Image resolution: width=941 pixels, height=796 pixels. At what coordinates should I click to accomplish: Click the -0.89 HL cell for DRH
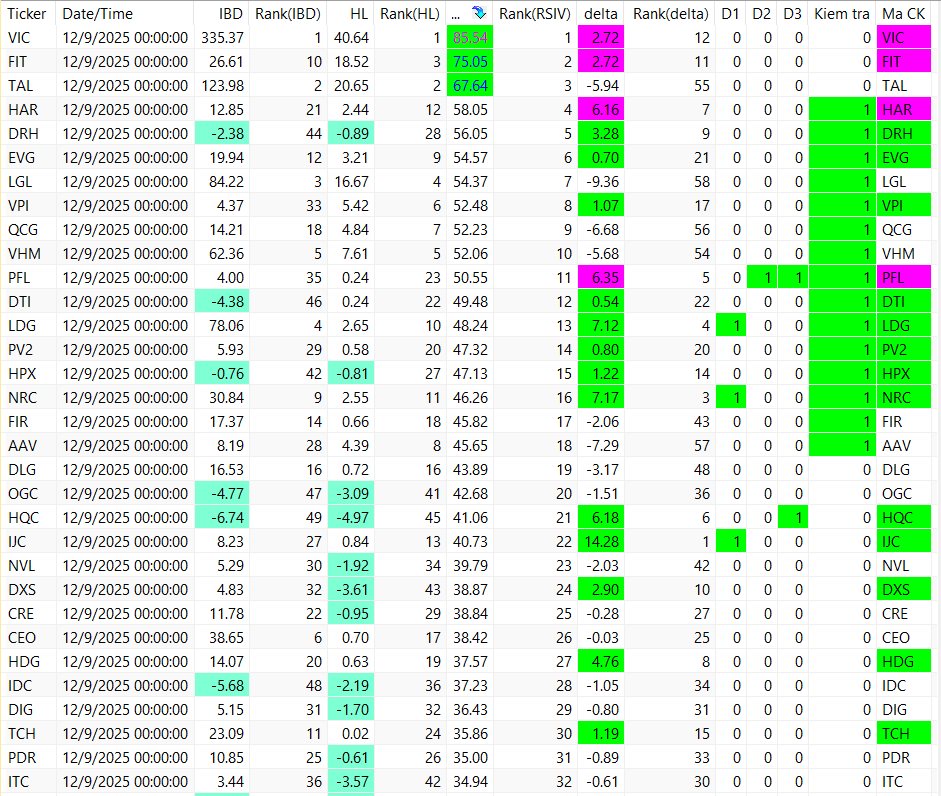pyautogui.click(x=350, y=134)
